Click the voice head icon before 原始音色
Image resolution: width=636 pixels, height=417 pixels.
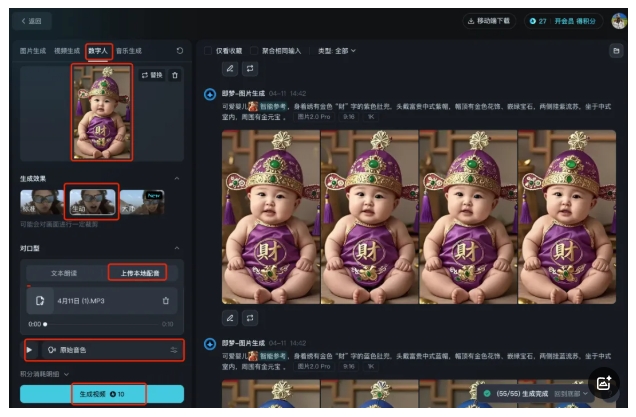[52, 350]
